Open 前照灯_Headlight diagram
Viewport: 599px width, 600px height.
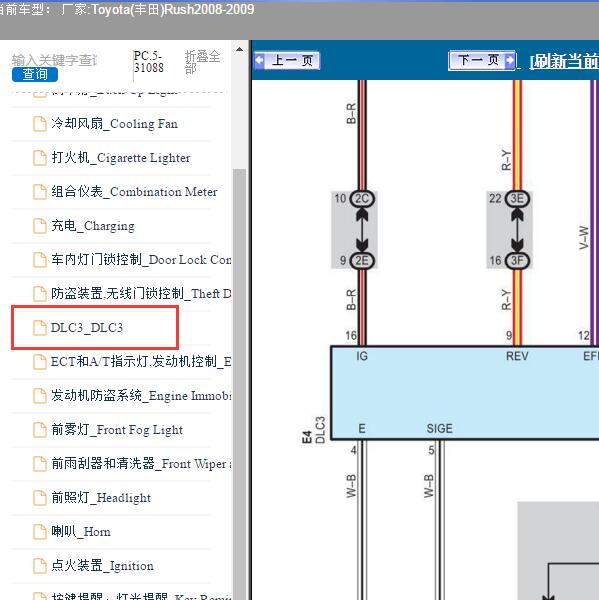(101, 497)
